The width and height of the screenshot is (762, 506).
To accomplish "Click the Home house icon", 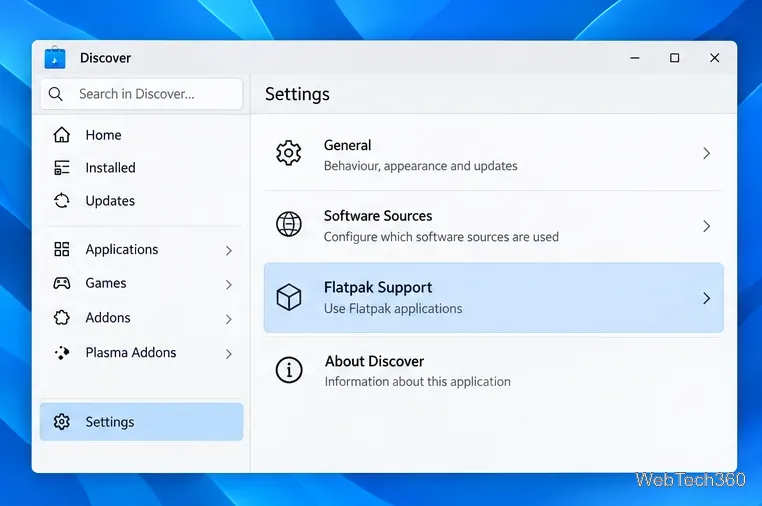I will [x=62, y=135].
